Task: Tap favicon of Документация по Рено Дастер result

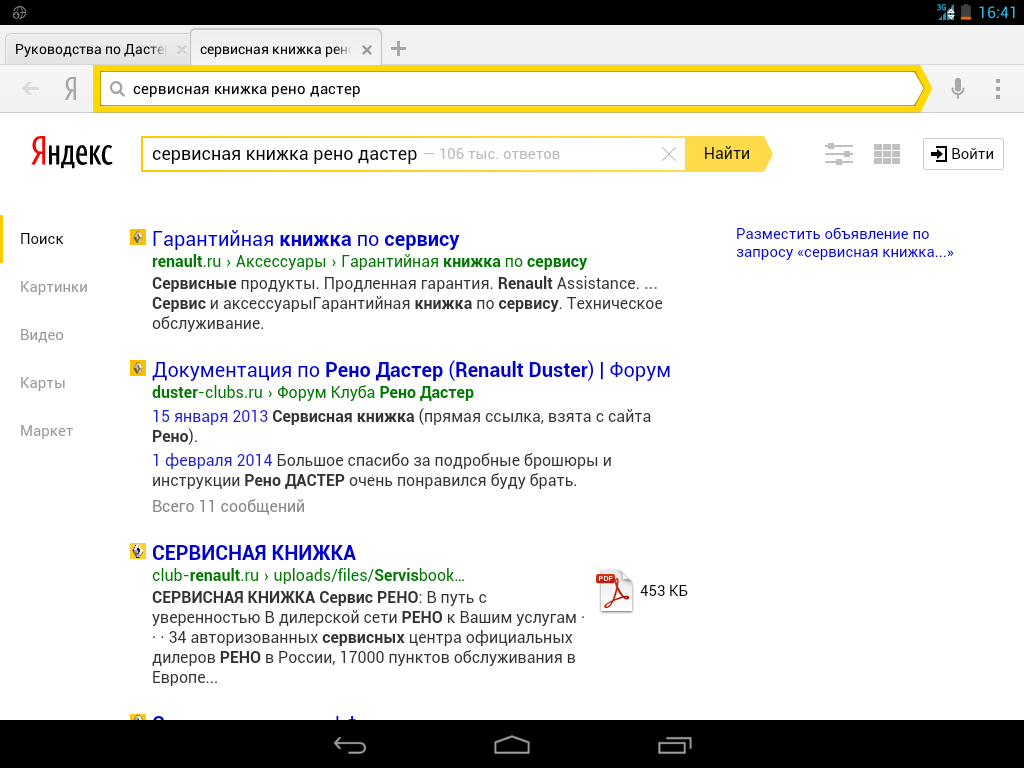Action: click(137, 368)
